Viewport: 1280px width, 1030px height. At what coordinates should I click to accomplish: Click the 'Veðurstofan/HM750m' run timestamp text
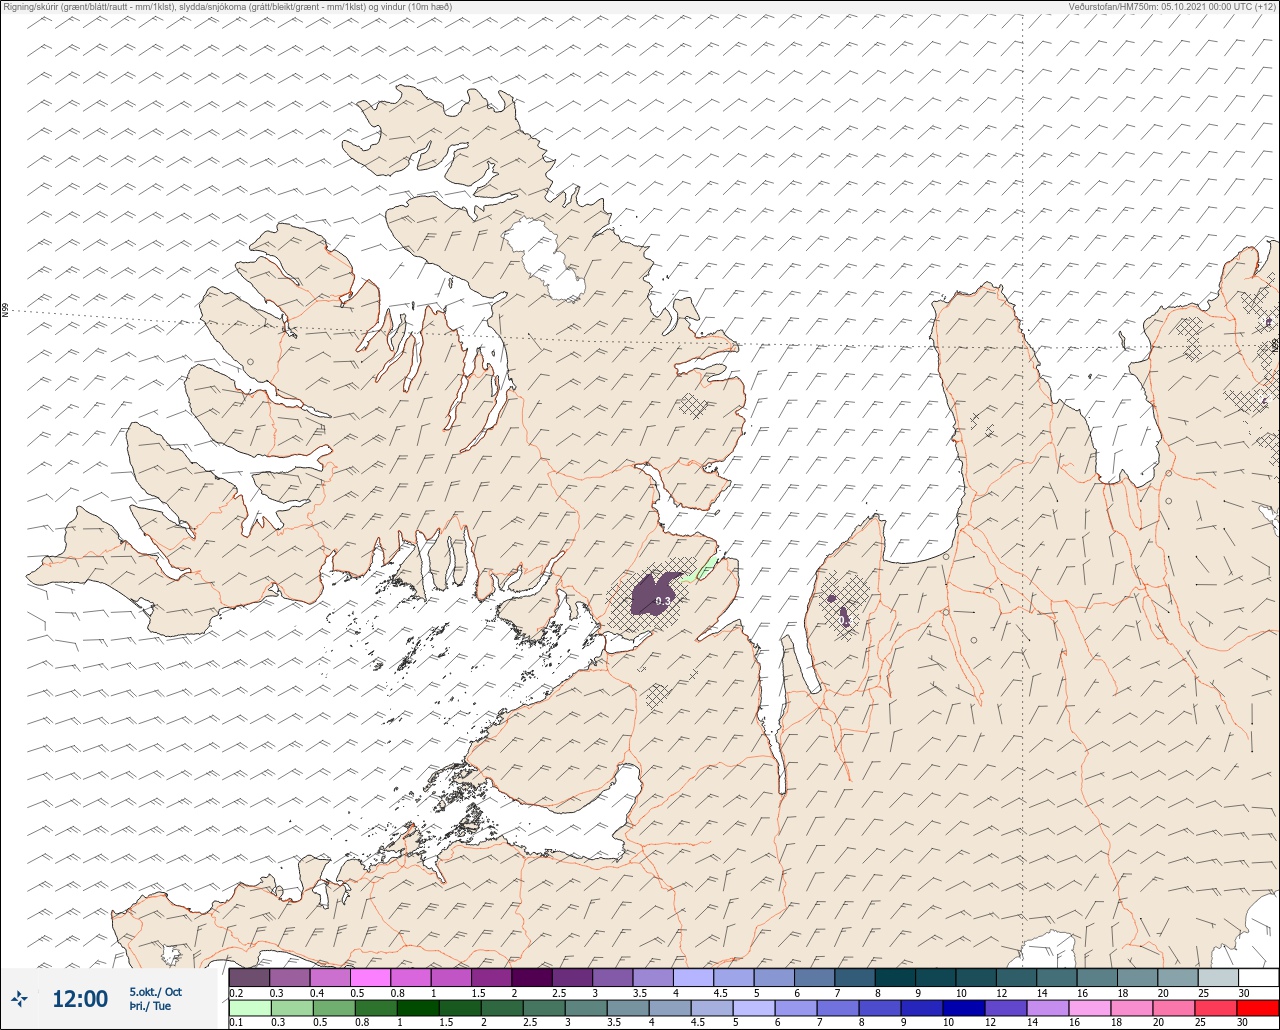[x=1172, y=7]
